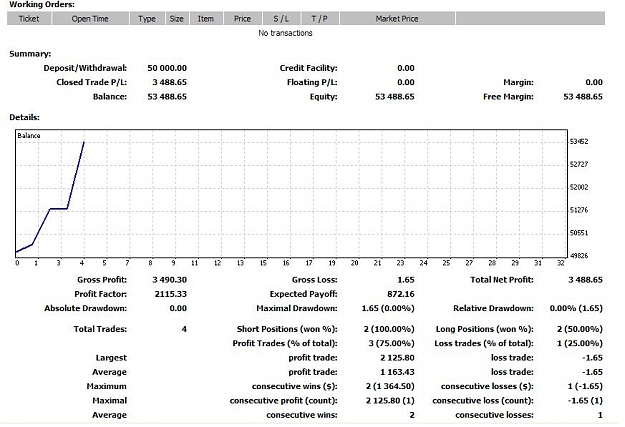Click the Open Time column header
The height and width of the screenshot is (427, 625).
(90, 18)
